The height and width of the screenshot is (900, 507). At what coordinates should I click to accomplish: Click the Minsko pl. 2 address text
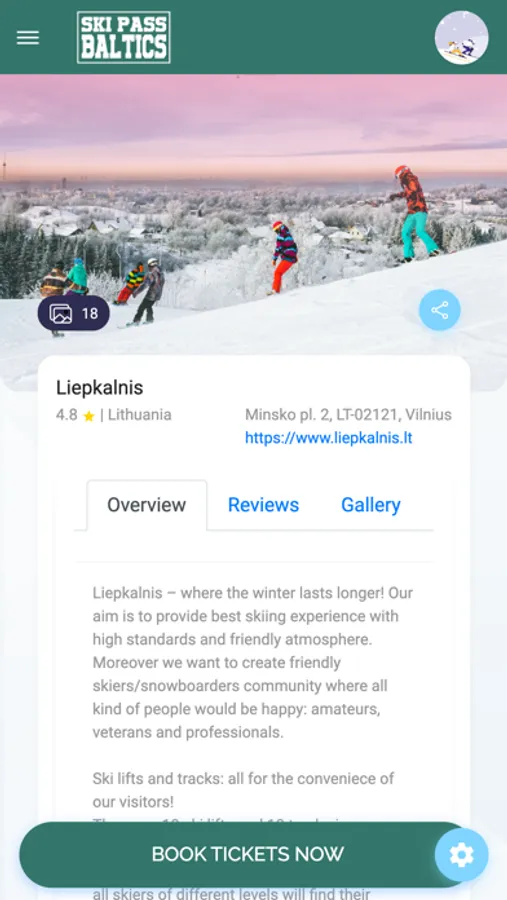point(349,414)
